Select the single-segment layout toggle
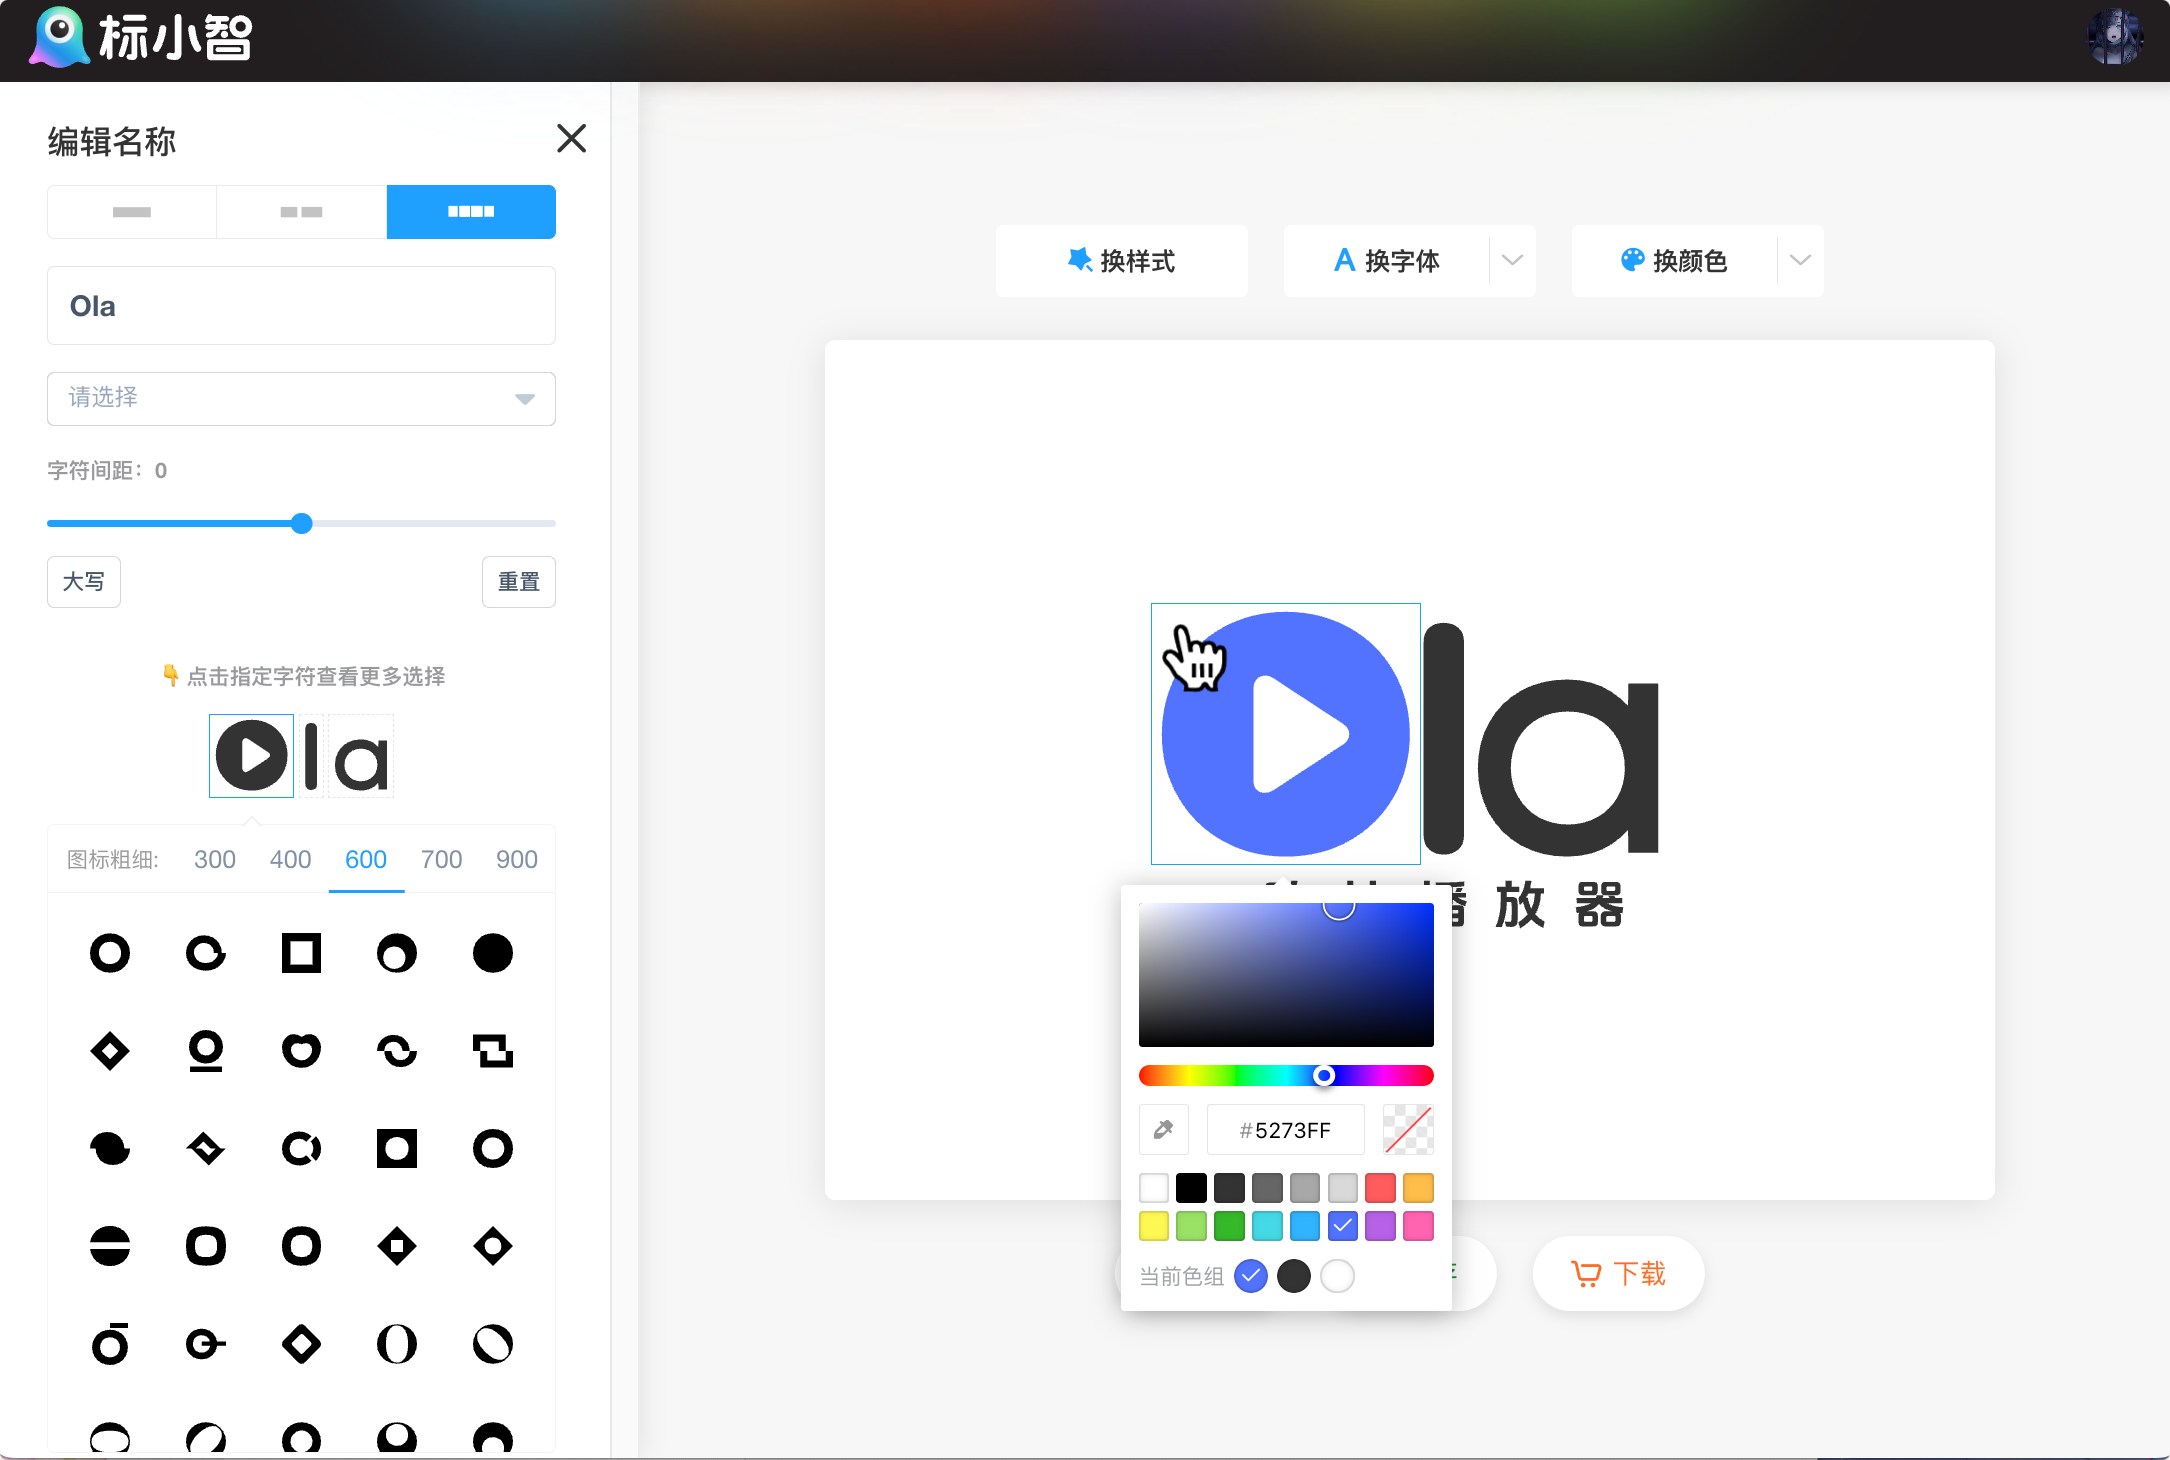This screenshot has width=2170, height=1460. (132, 212)
